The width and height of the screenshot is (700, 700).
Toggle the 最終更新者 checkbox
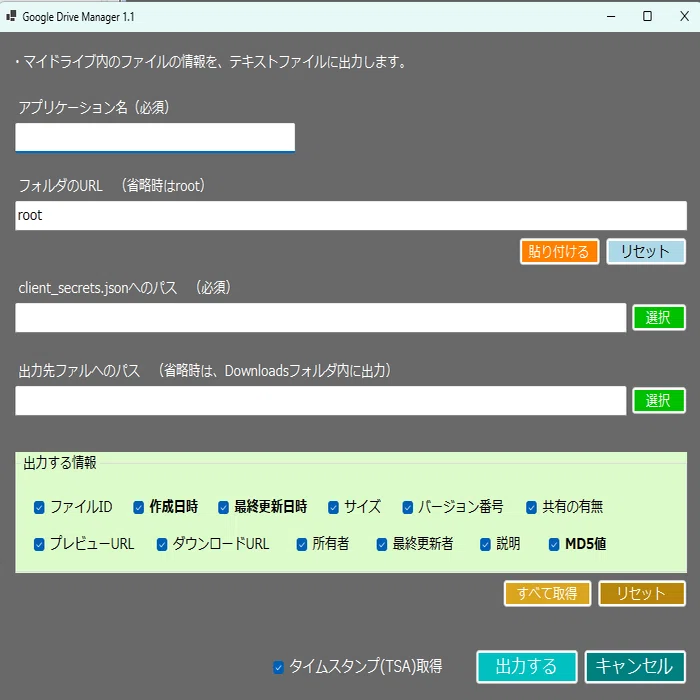pyautogui.click(x=382, y=544)
